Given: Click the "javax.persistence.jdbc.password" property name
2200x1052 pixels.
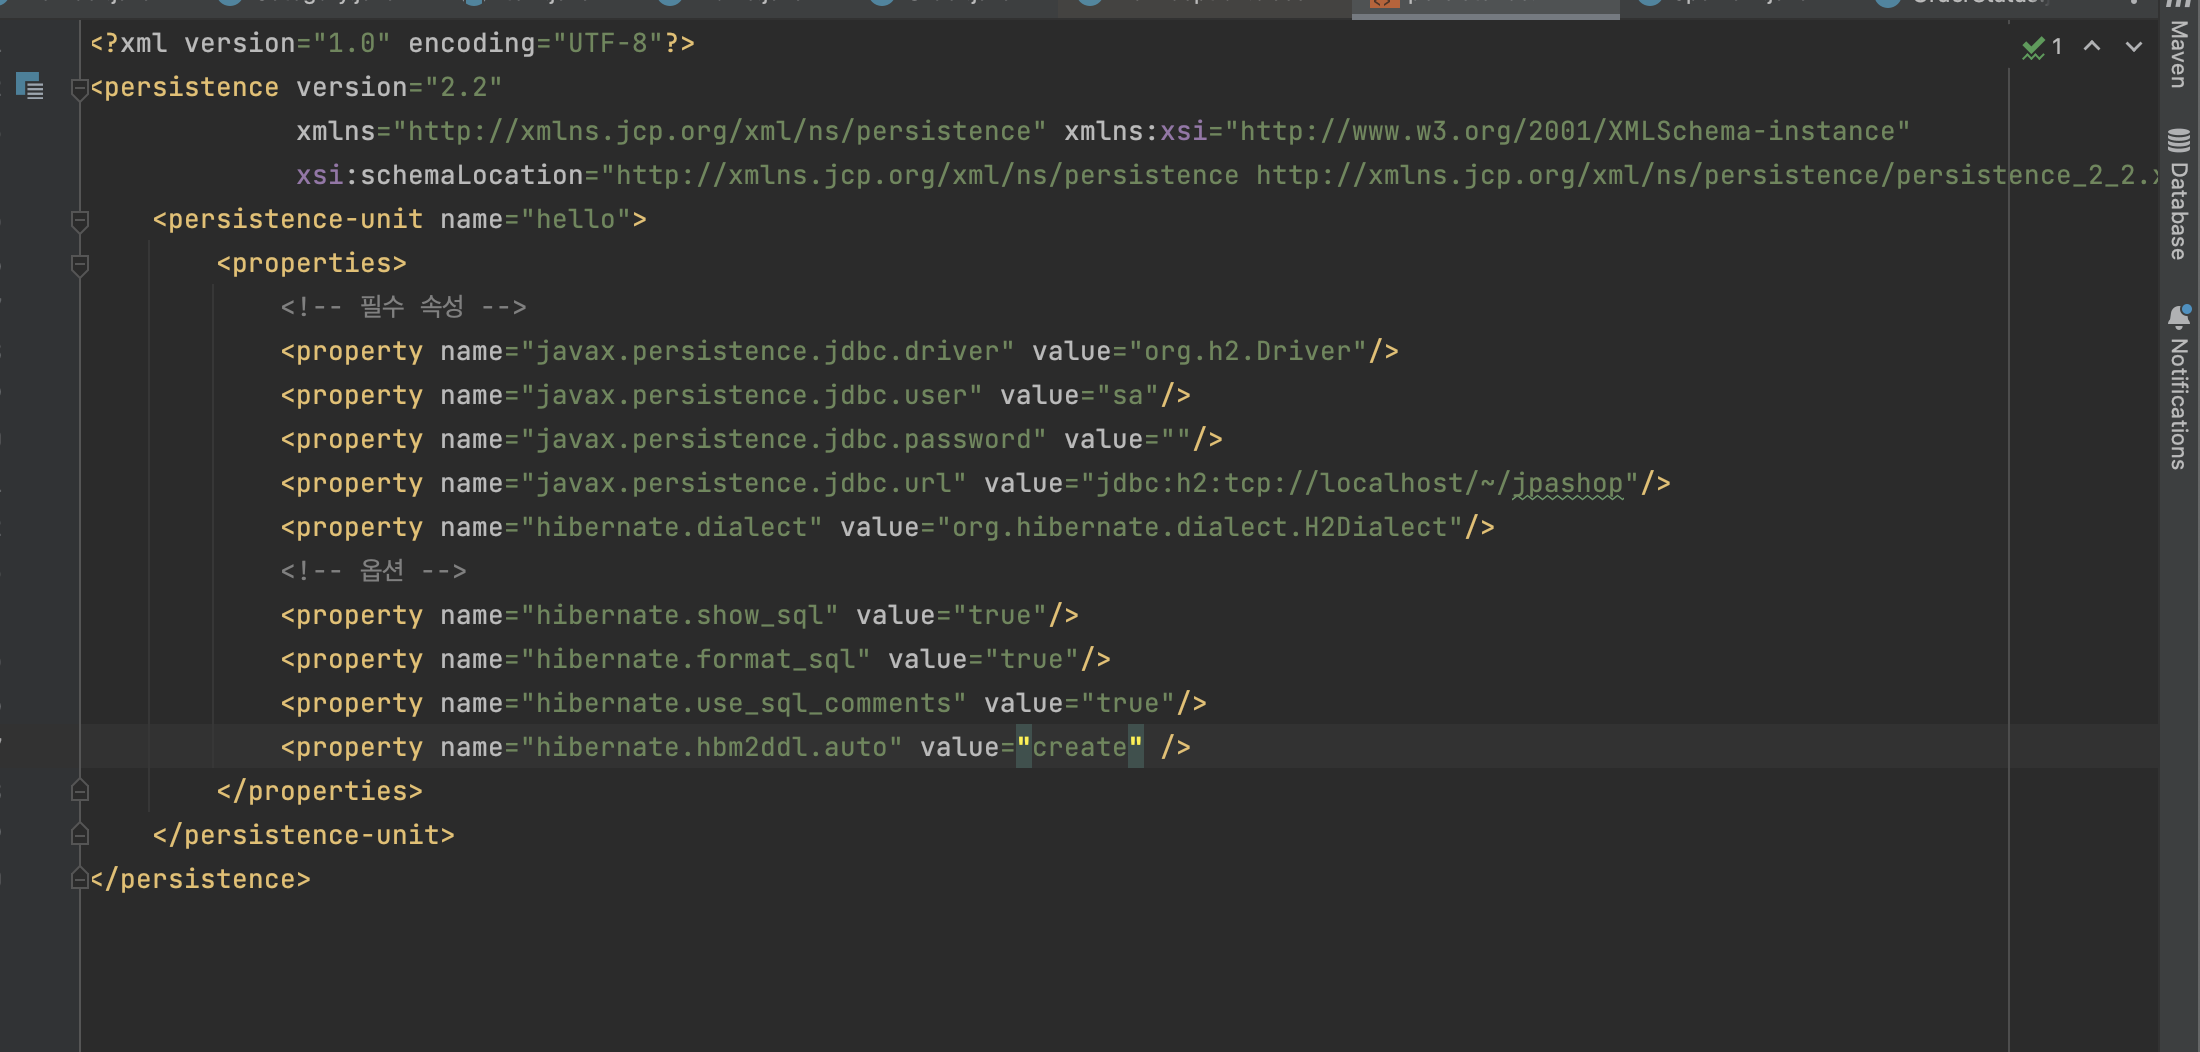Looking at the screenshot, I should (783, 440).
